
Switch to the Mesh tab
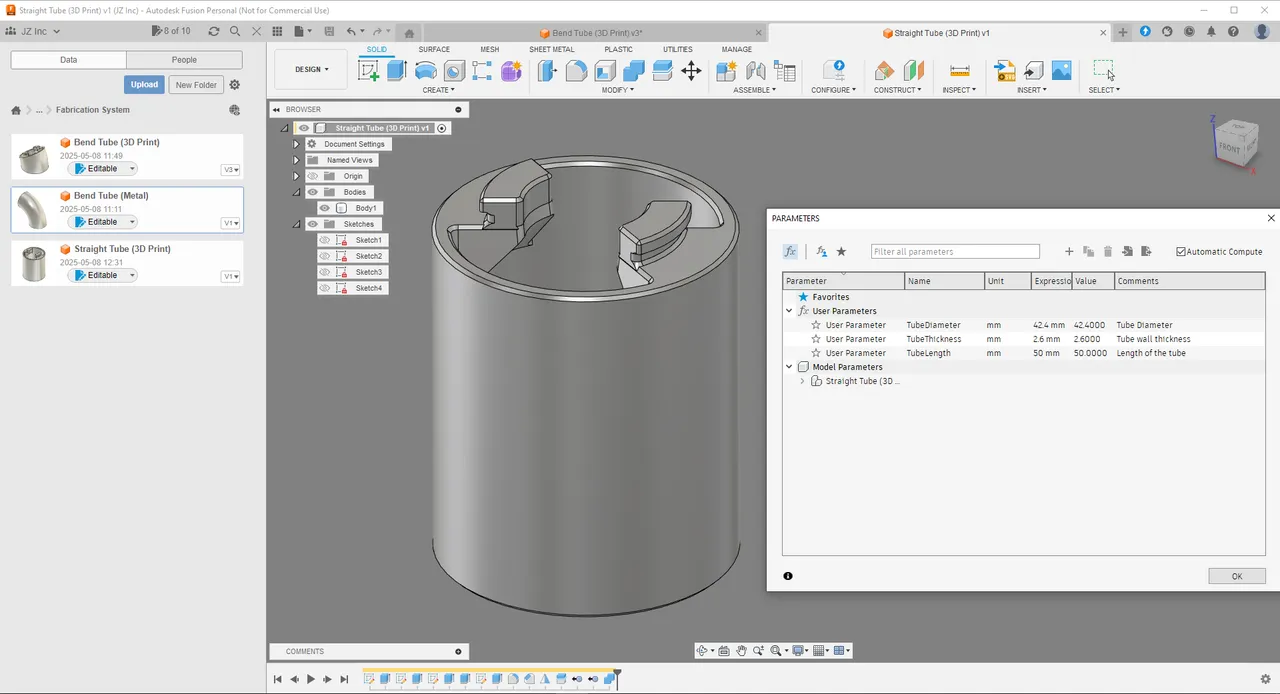[489, 49]
